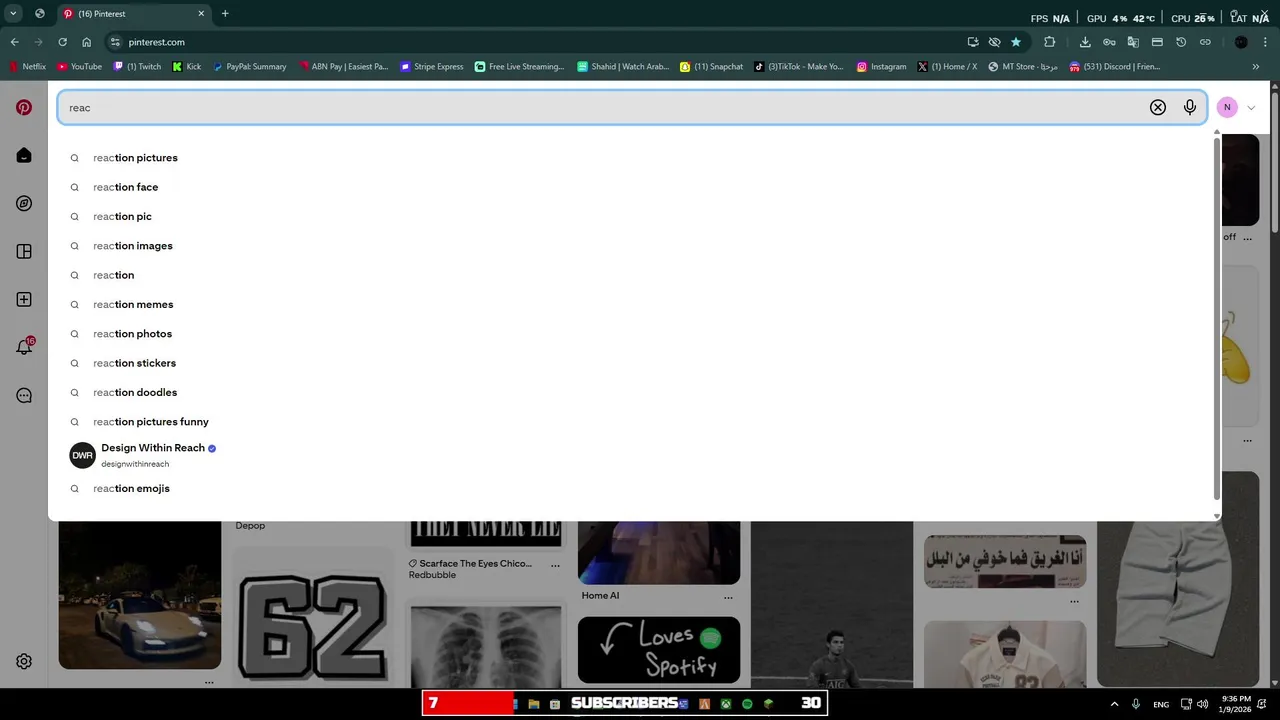This screenshot has height=720, width=1280.
Task: Open notifications bell with 16 badge
Action: (24, 347)
